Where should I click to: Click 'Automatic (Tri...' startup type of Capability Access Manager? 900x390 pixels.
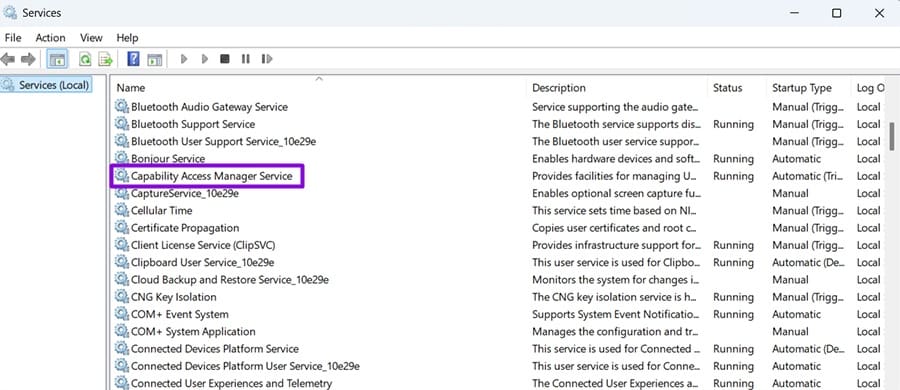(808, 176)
